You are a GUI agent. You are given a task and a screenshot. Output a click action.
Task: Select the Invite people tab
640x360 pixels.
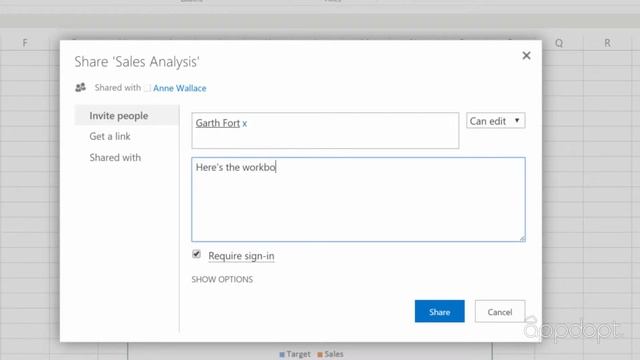(x=127, y=116)
